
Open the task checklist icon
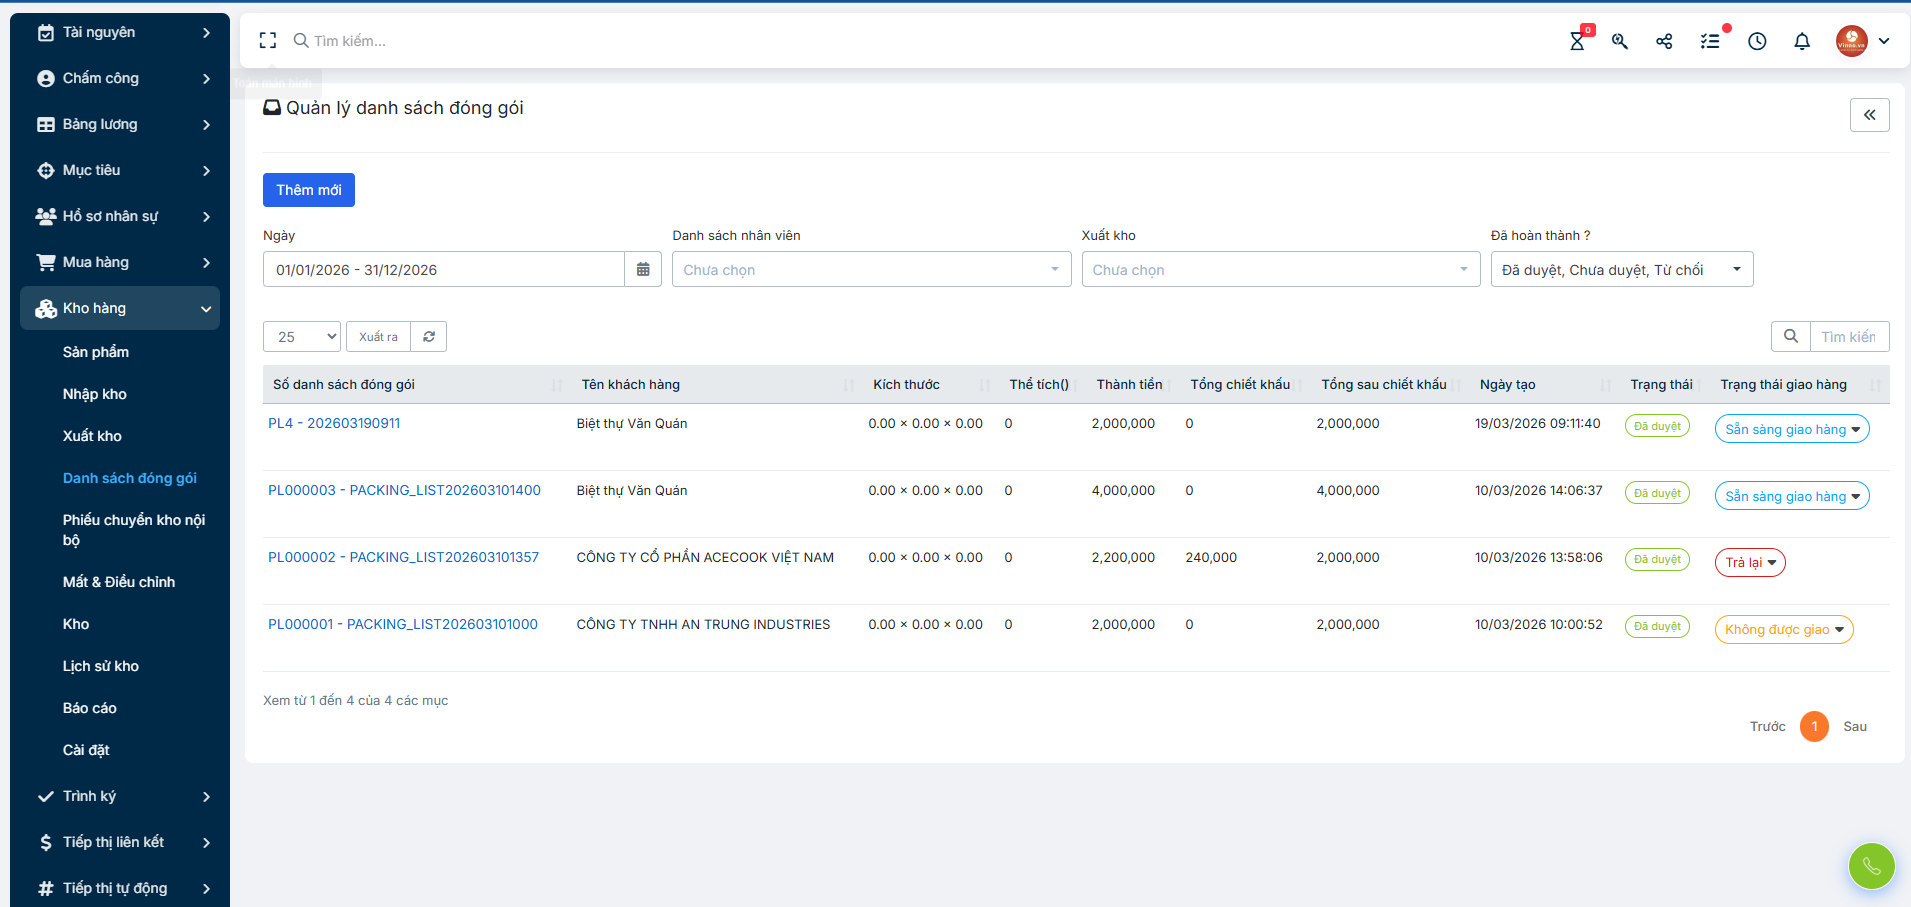coord(1710,41)
